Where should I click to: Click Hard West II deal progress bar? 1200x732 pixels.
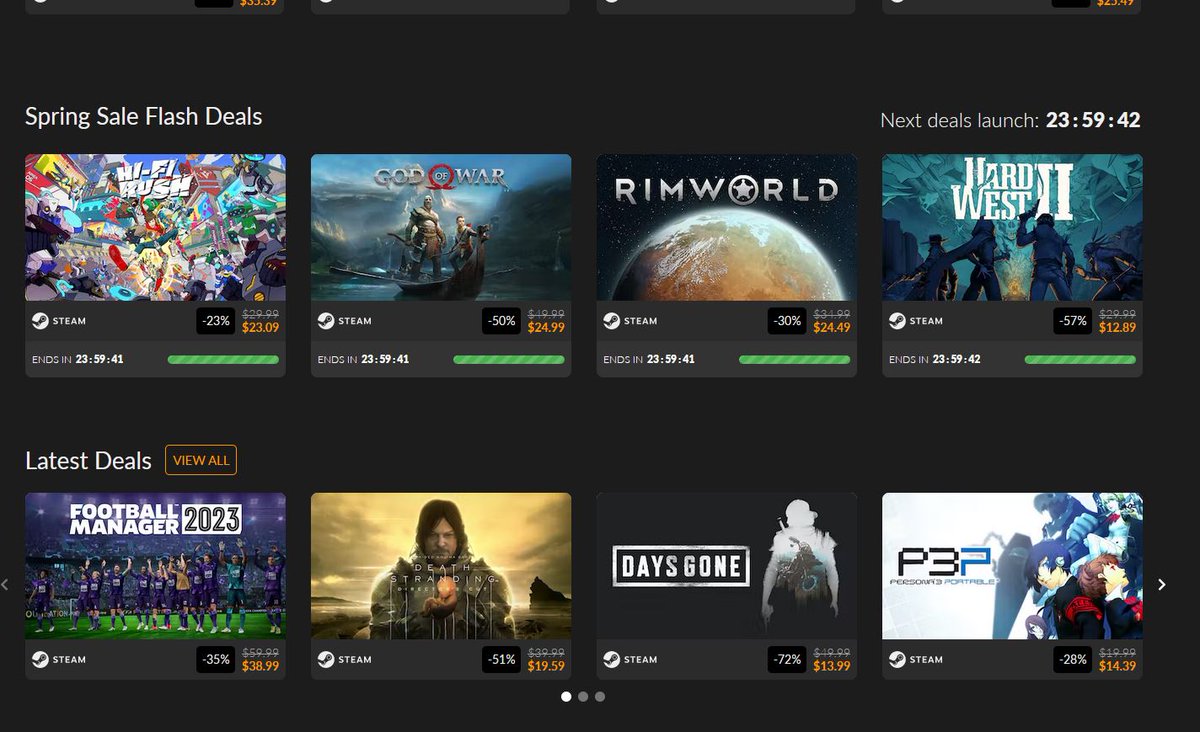tap(1080, 359)
